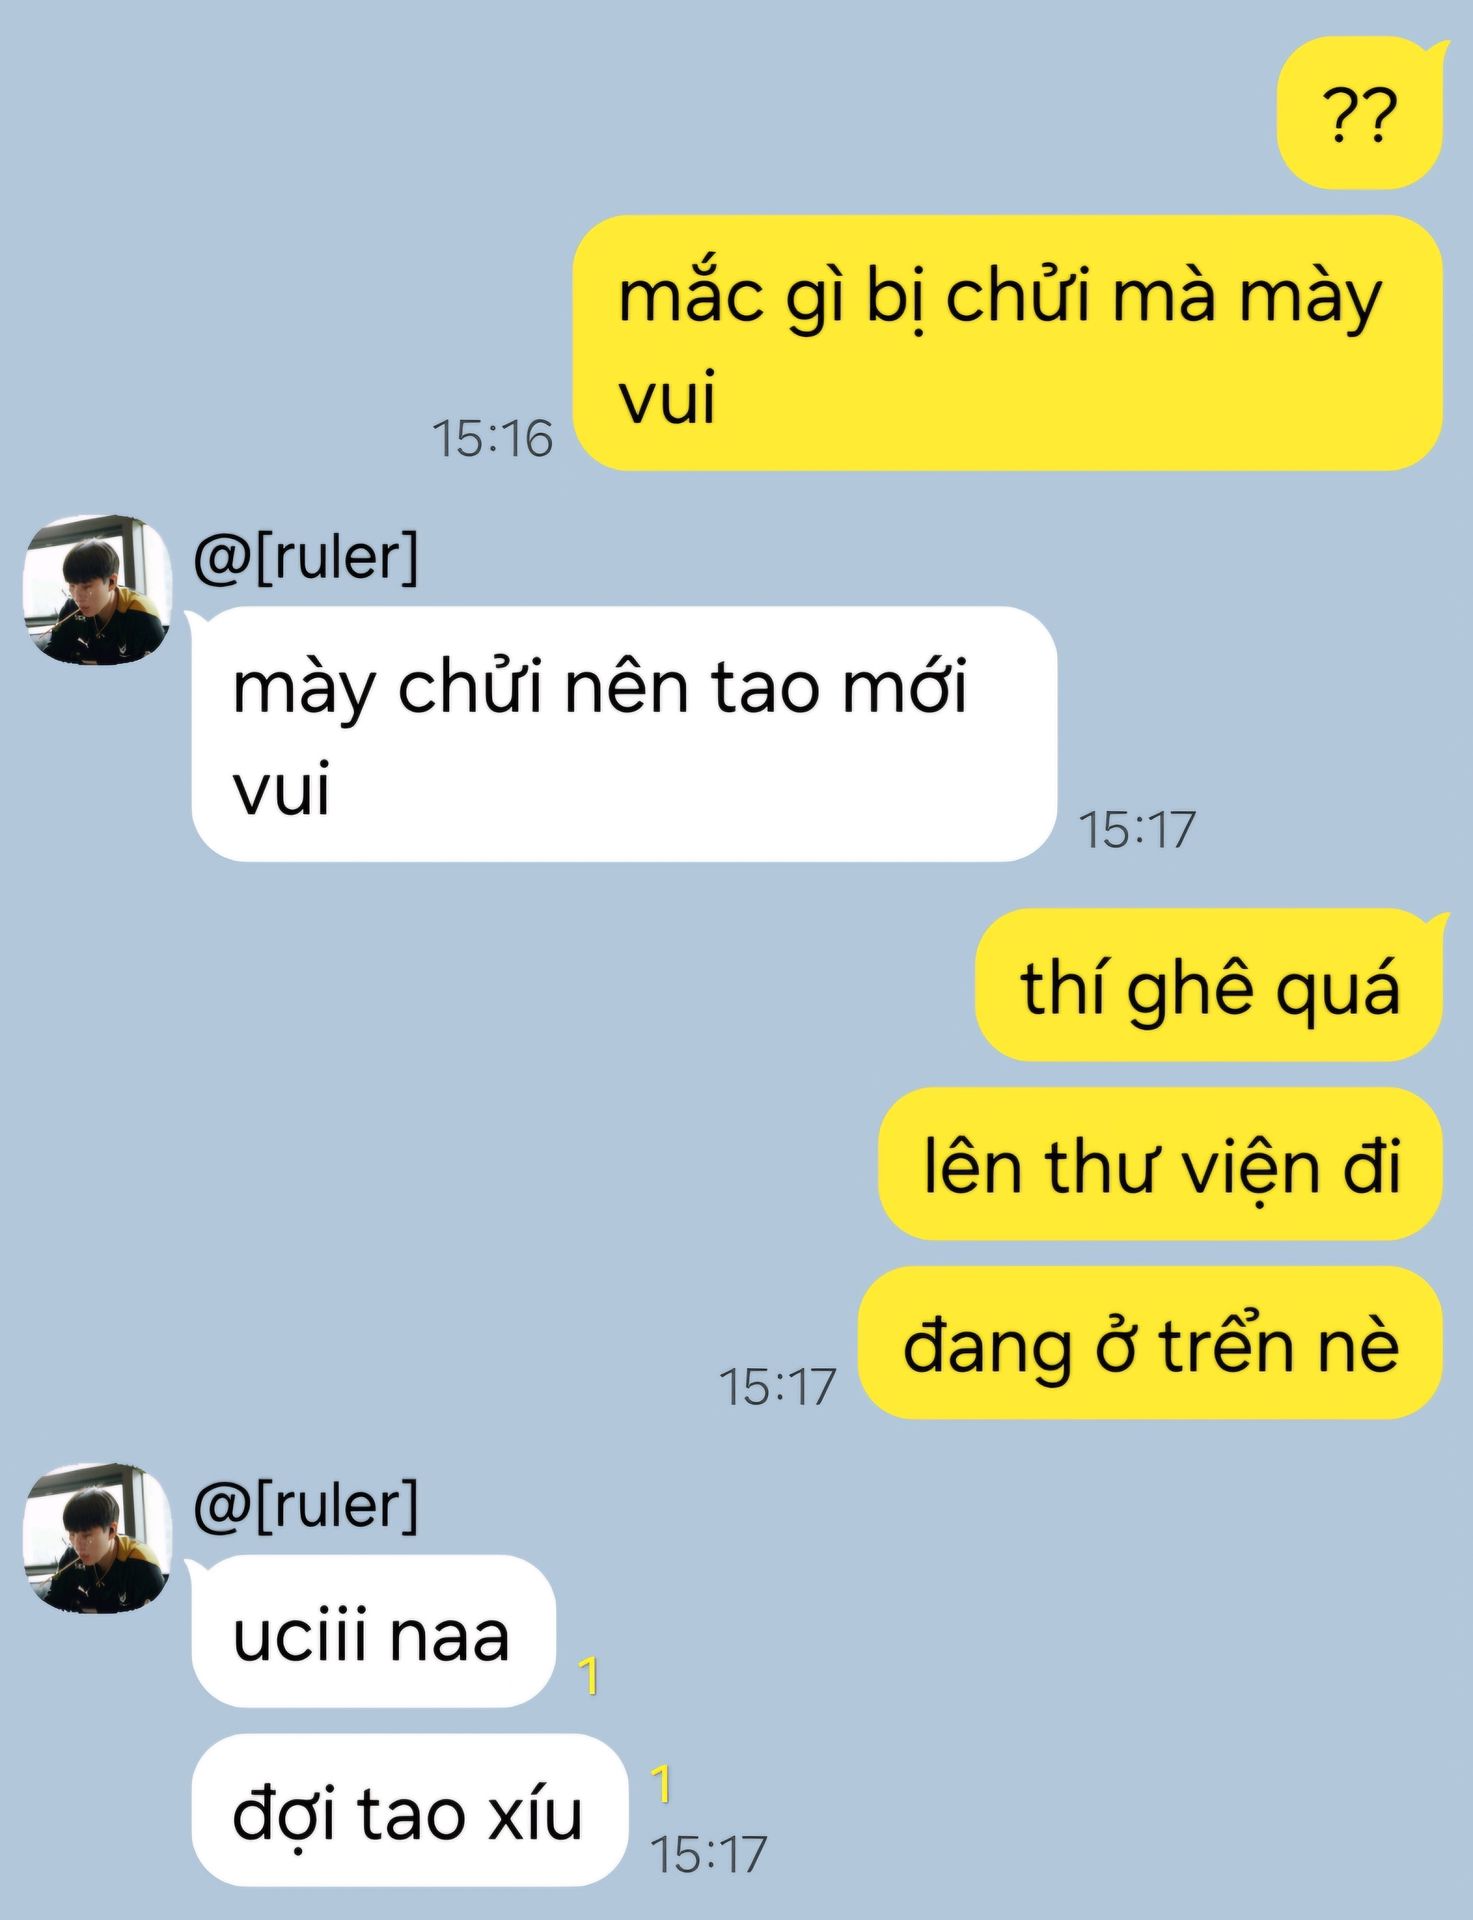1473x1920 pixels.
Task: Select the "uciii naa" message bubble
Action: point(372,1631)
